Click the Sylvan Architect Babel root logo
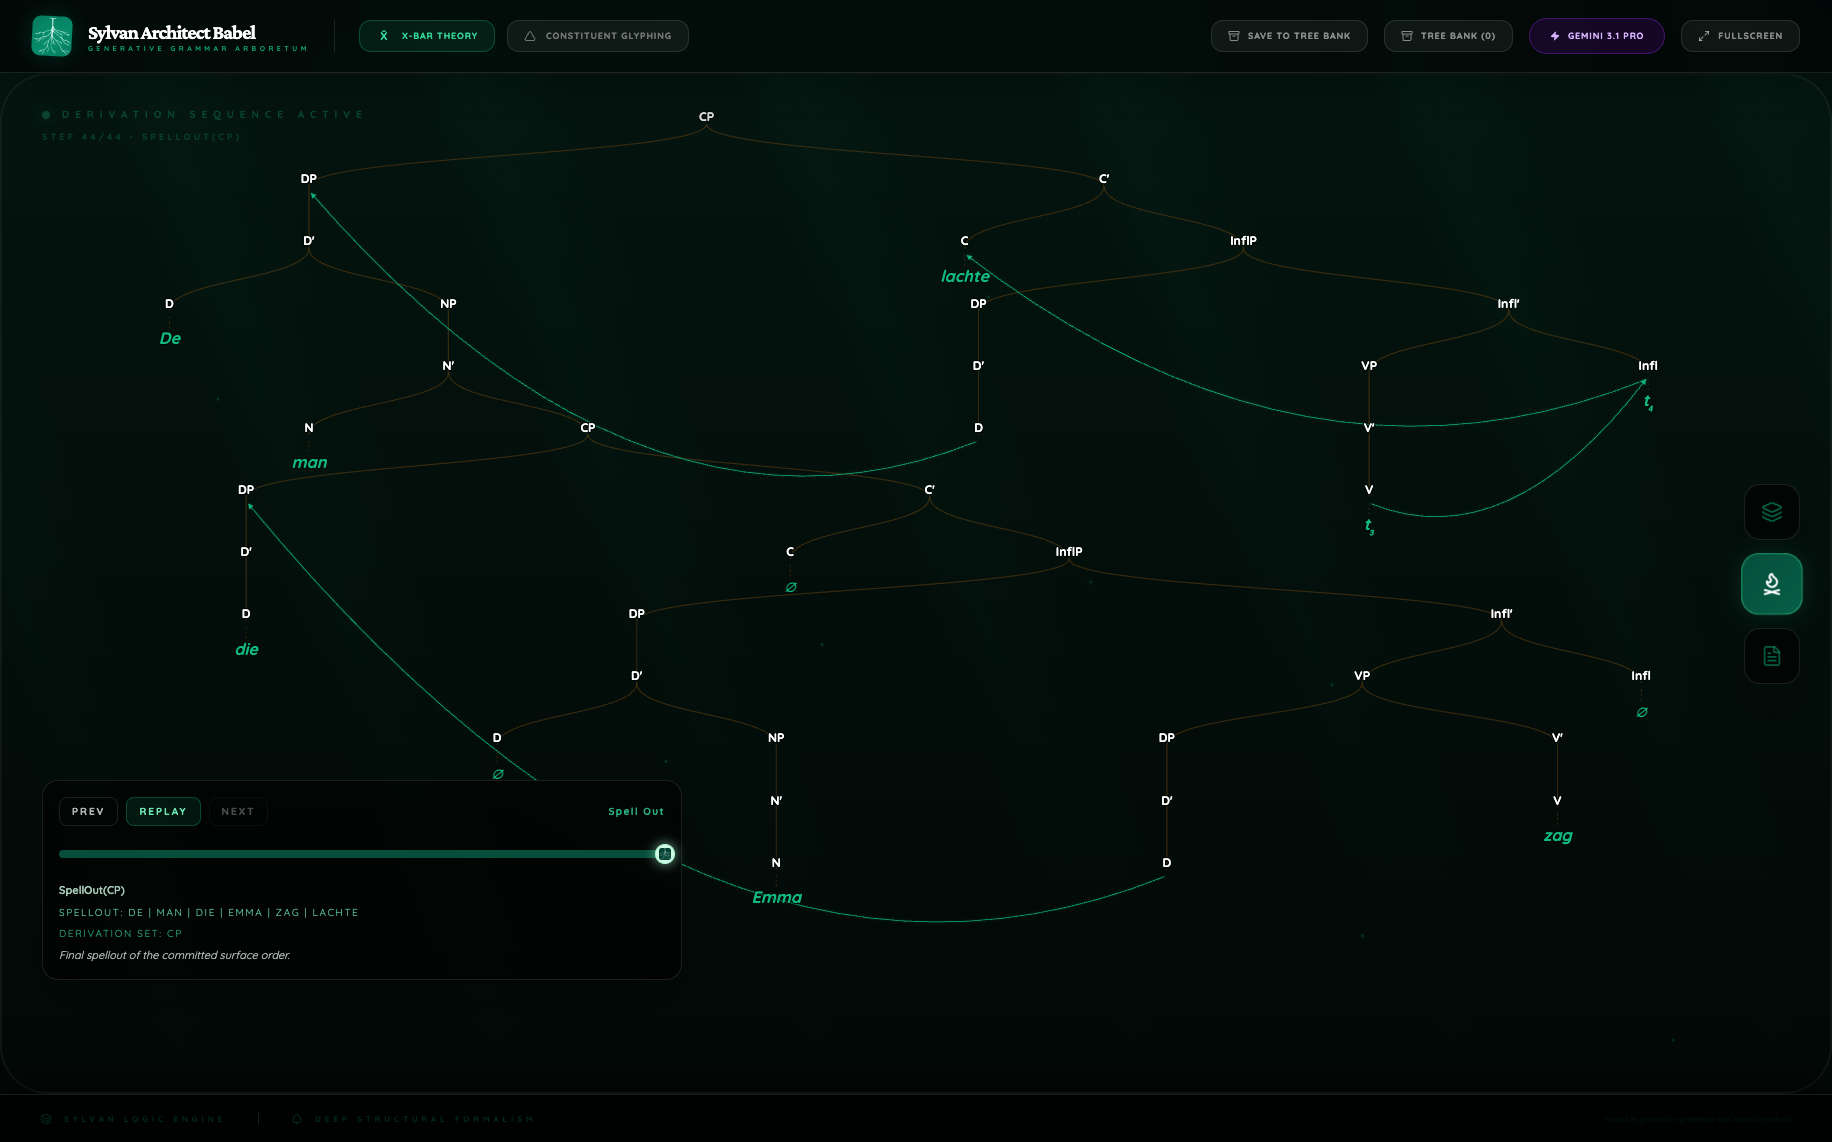 52,36
